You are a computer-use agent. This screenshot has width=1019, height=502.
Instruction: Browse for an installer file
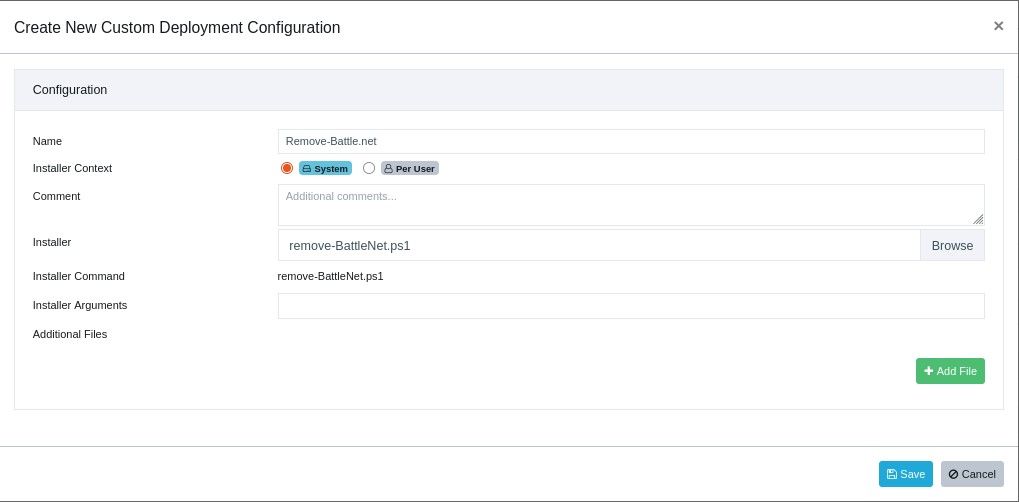[x=952, y=245]
